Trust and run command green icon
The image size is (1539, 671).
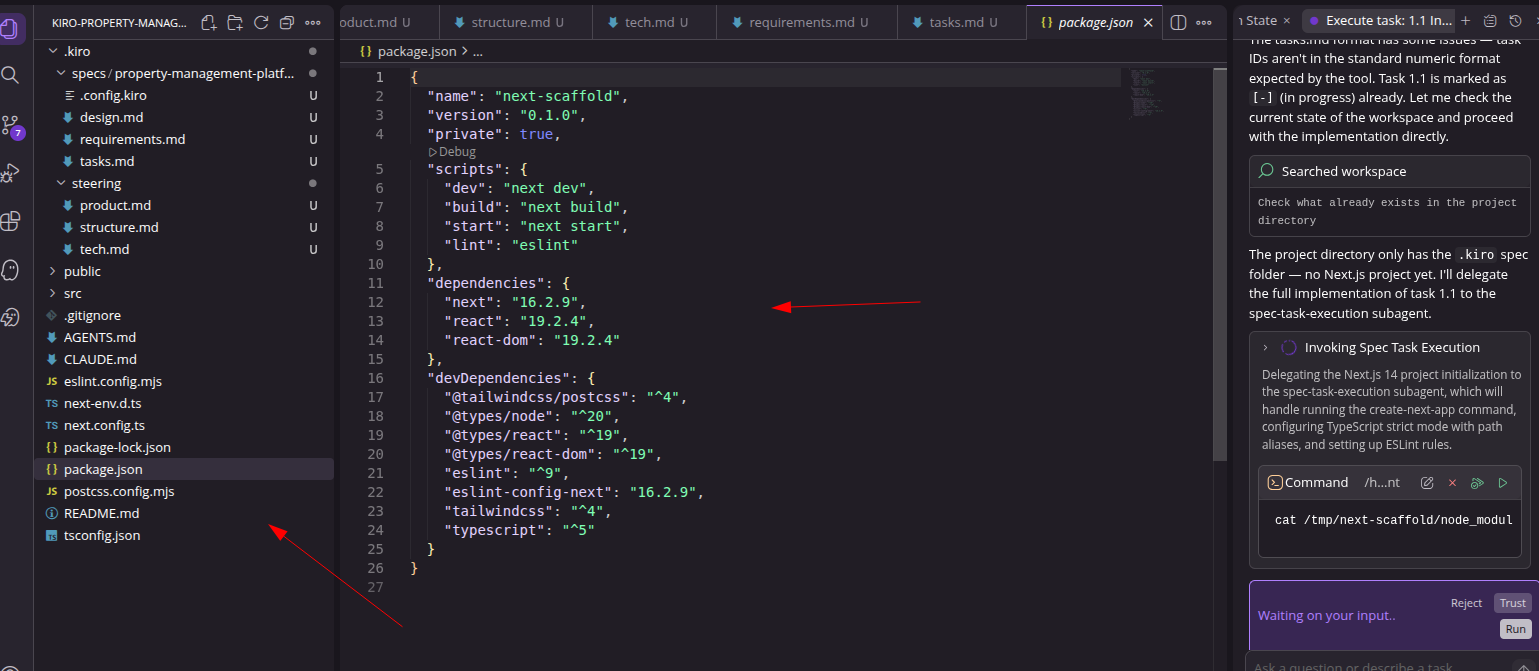[x=1477, y=483]
